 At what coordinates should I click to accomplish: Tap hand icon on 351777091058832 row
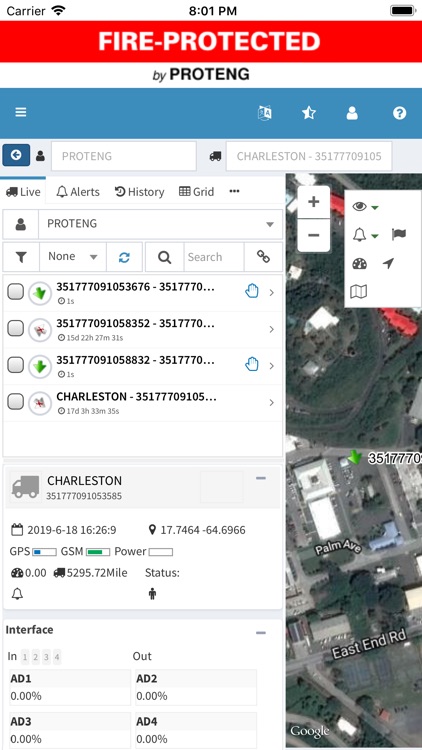pyautogui.click(x=252, y=364)
